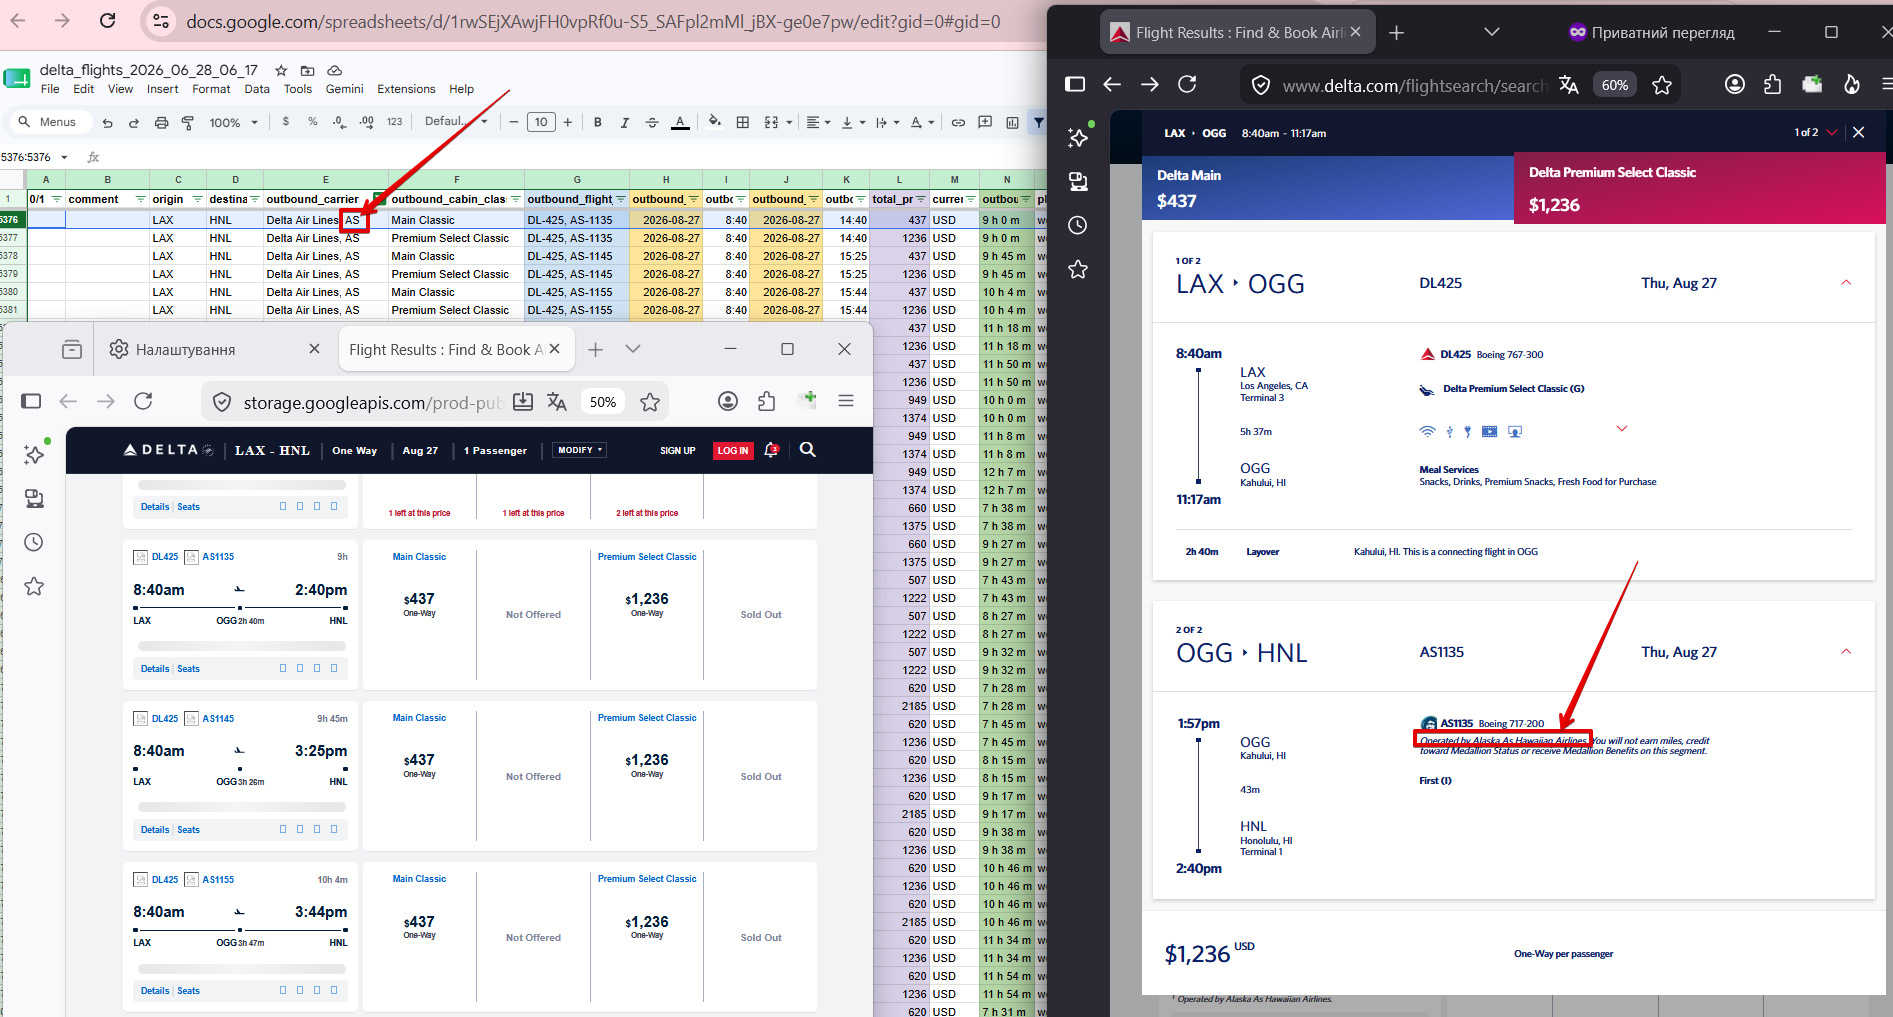Click the Menus search box in Sheets
This screenshot has height=1017, width=1893.
coord(50,122)
